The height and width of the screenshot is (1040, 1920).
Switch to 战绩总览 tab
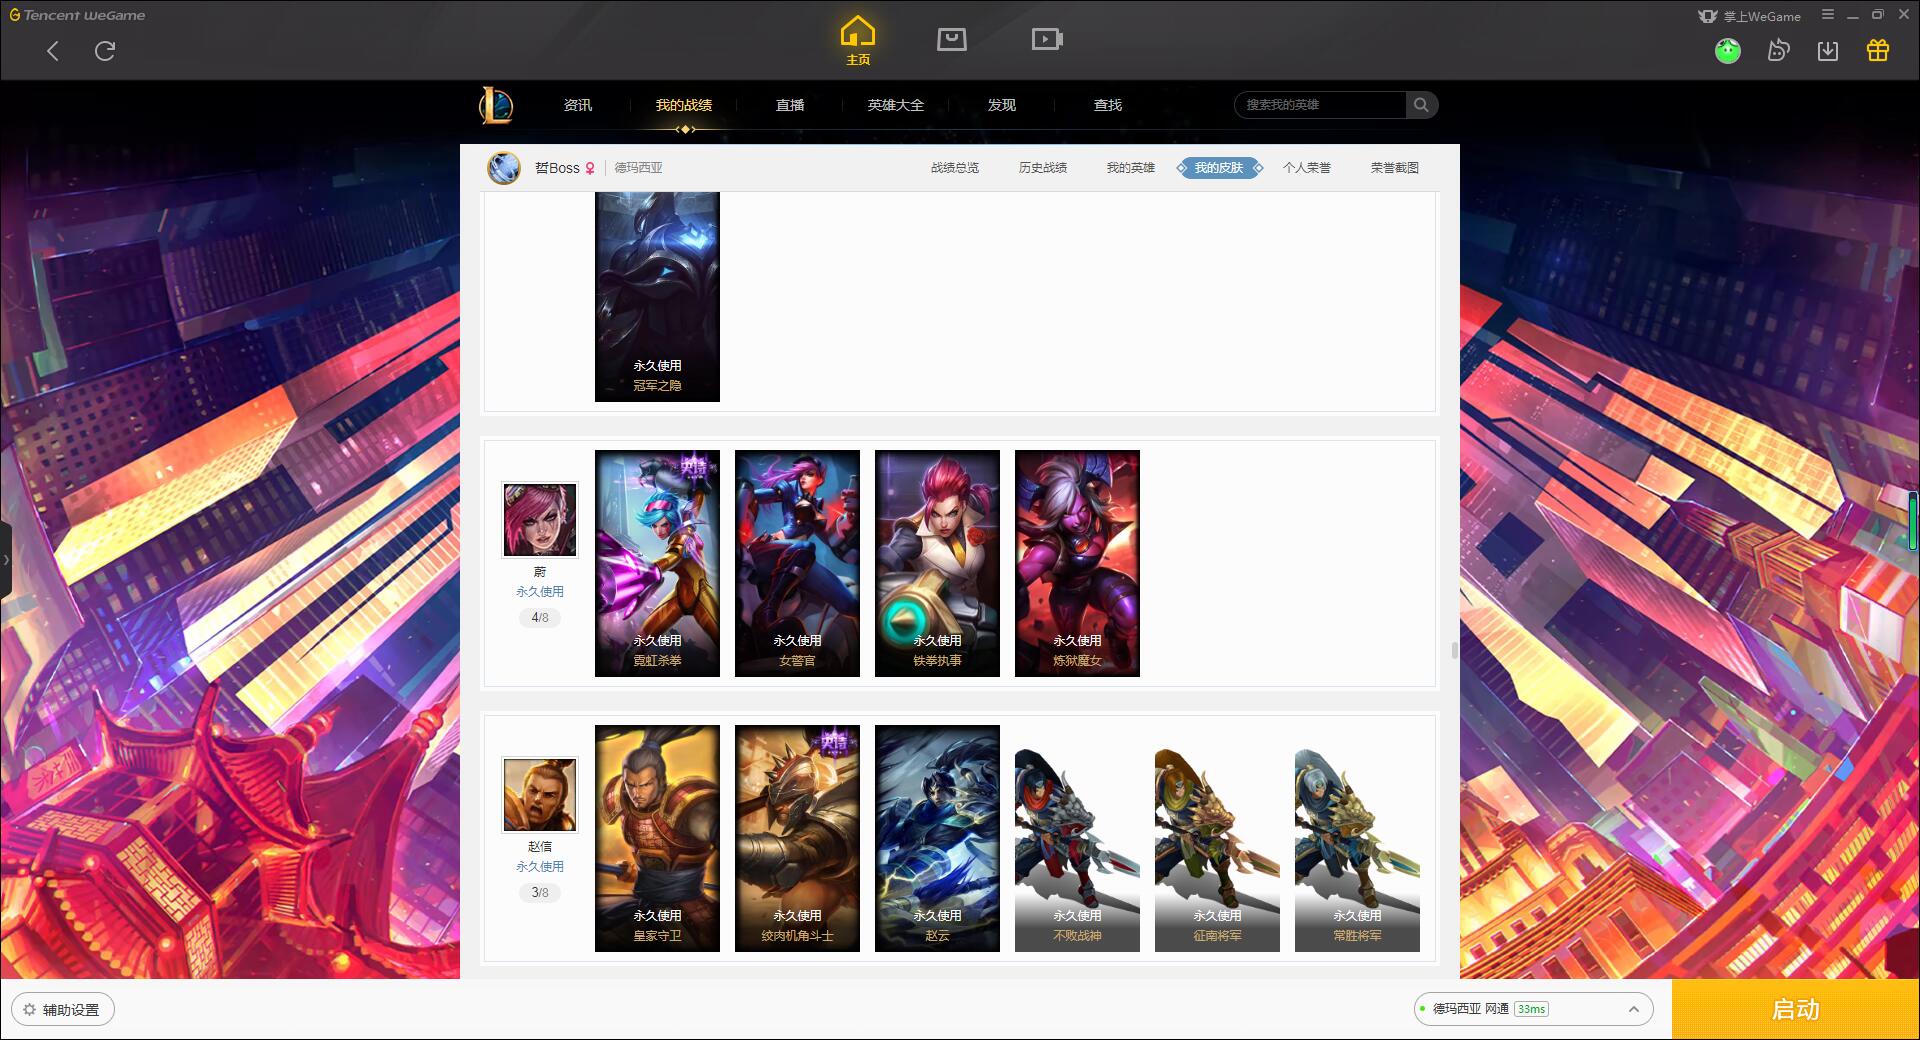click(x=955, y=168)
